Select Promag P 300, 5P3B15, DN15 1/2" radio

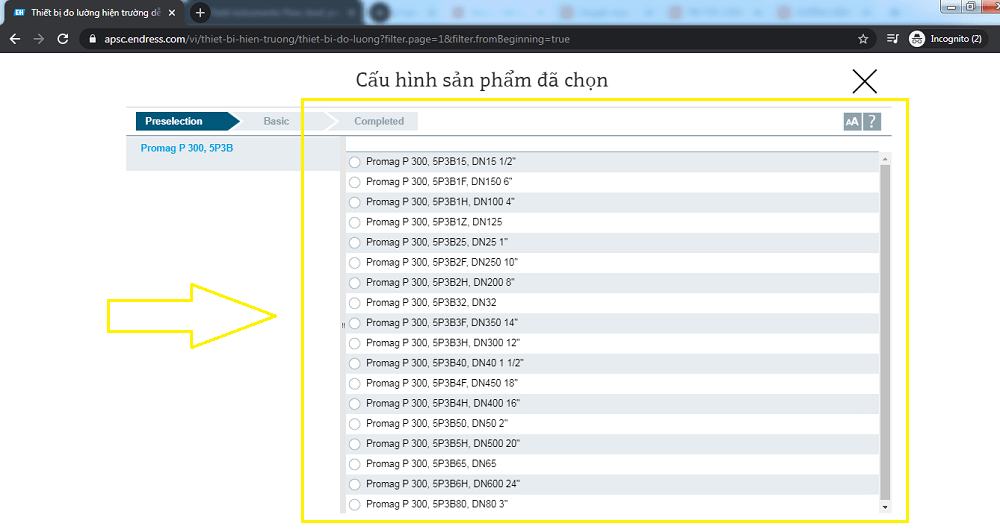click(x=355, y=162)
